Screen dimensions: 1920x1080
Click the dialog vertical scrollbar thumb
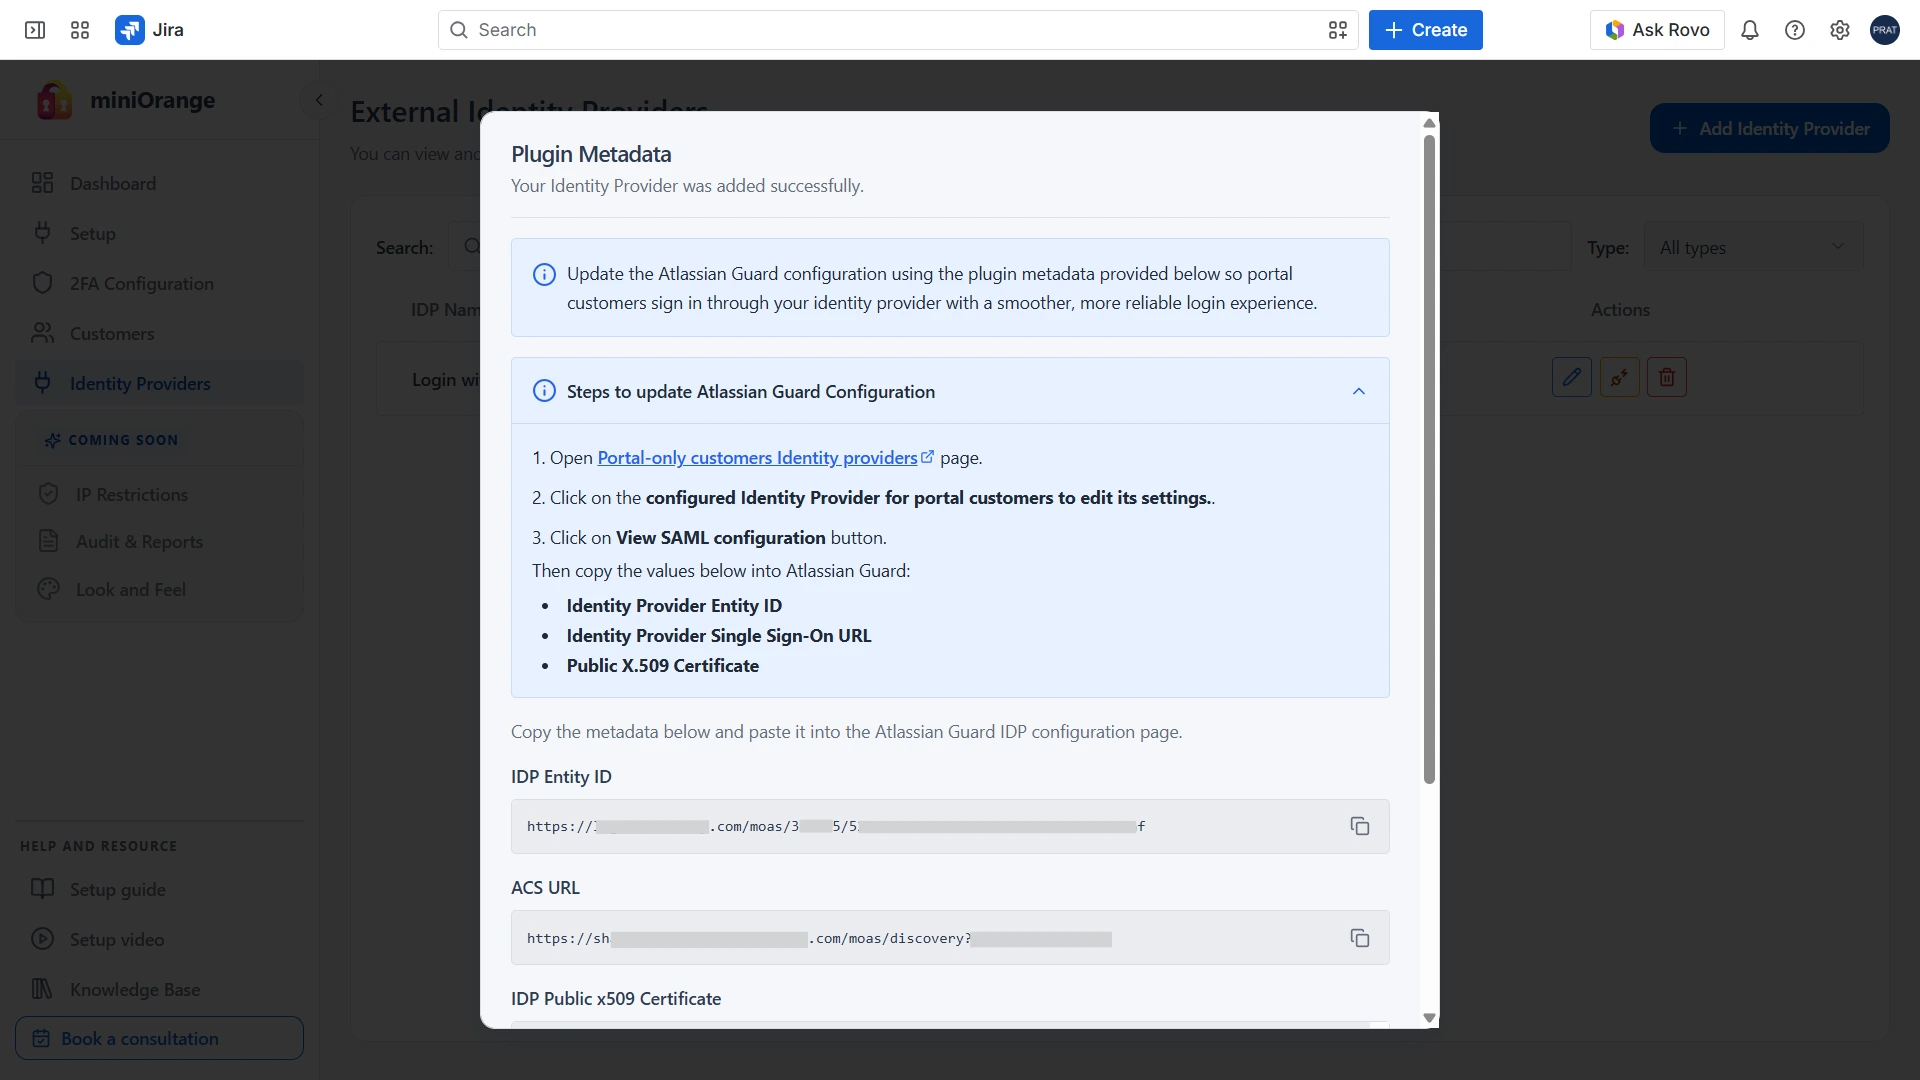pyautogui.click(x=1429, y=459)
